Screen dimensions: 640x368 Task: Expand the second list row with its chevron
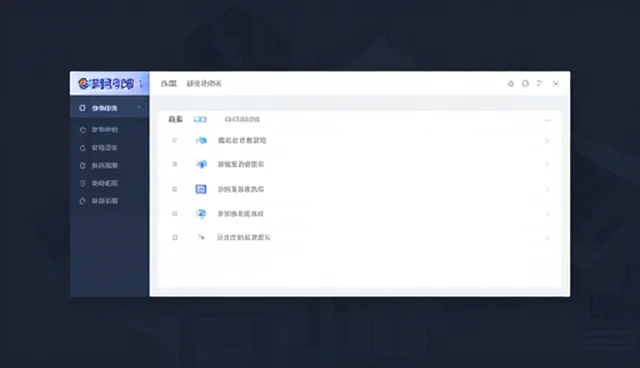547,164
